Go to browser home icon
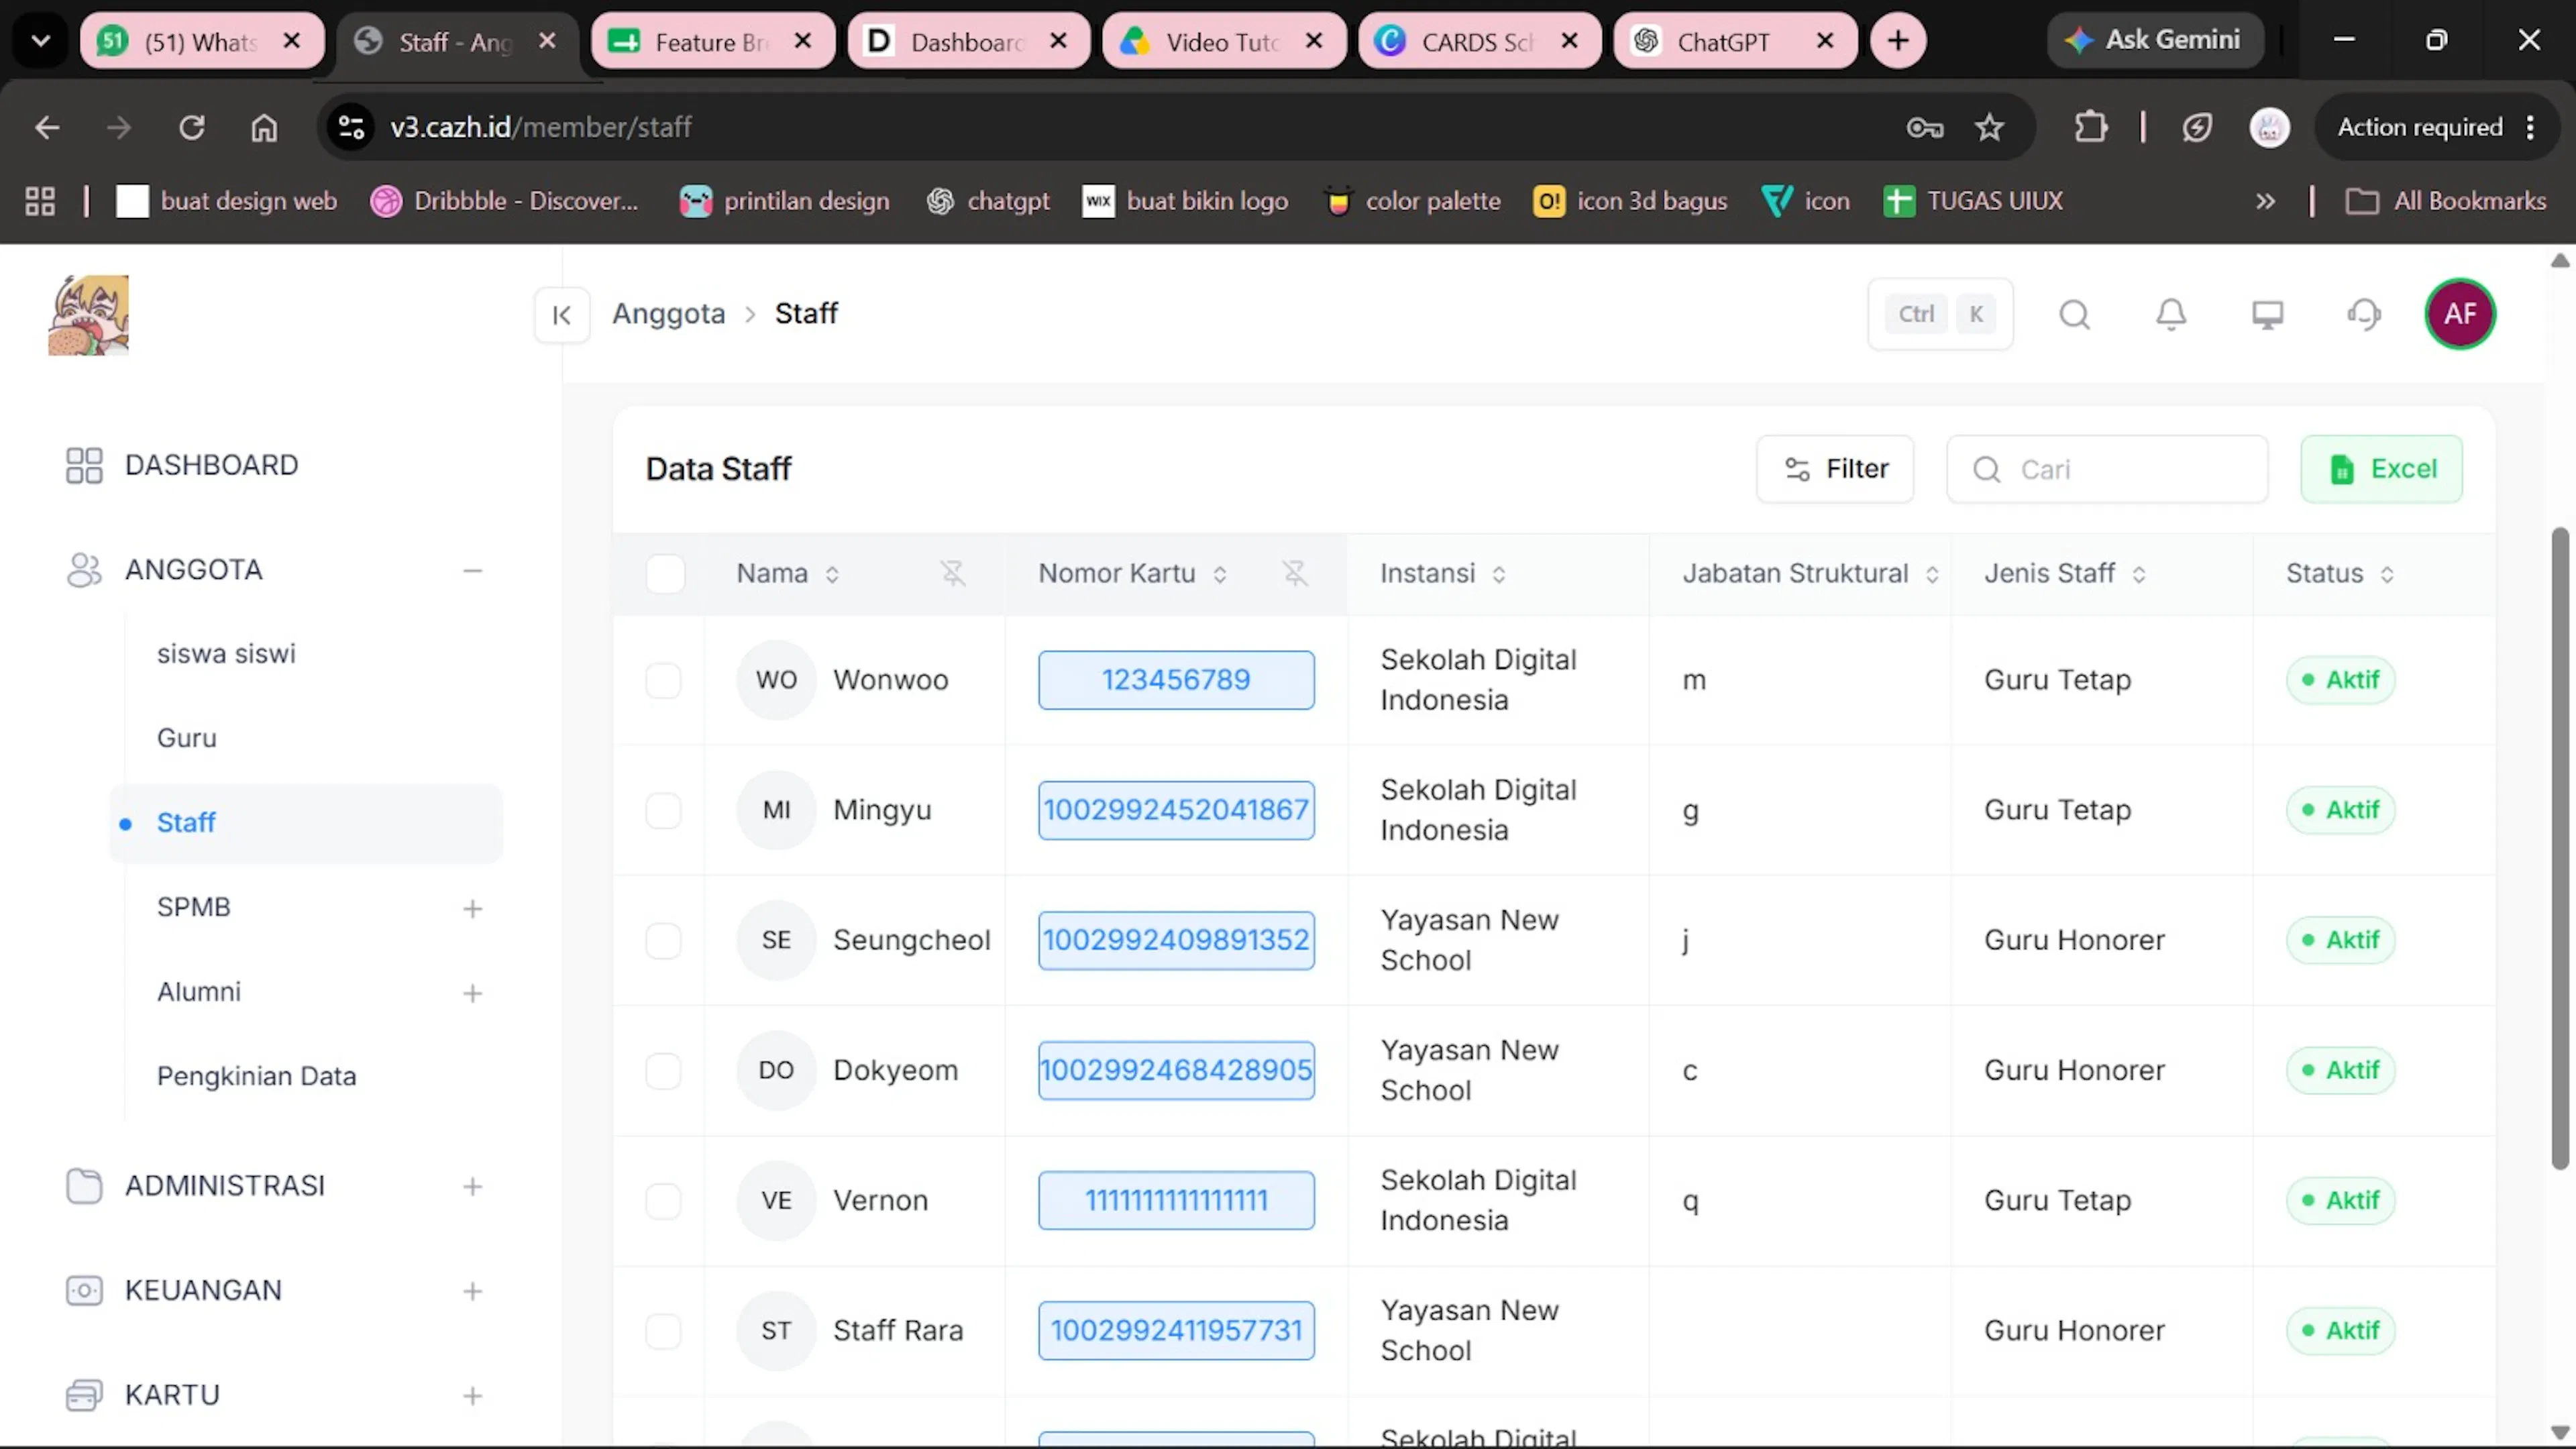 264,127
